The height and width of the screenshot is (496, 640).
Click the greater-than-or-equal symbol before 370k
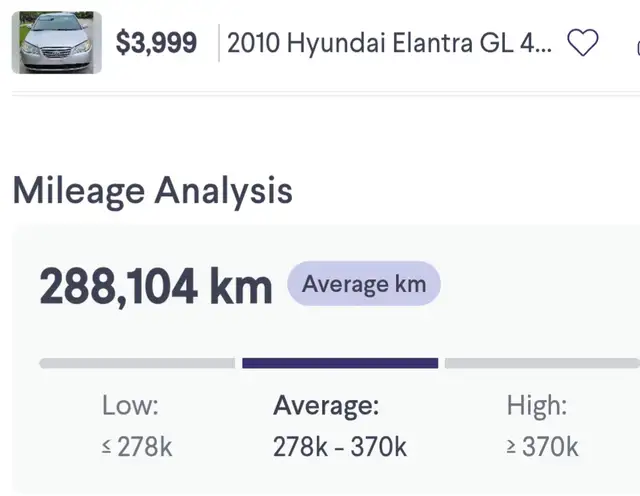tap(511, 447)
